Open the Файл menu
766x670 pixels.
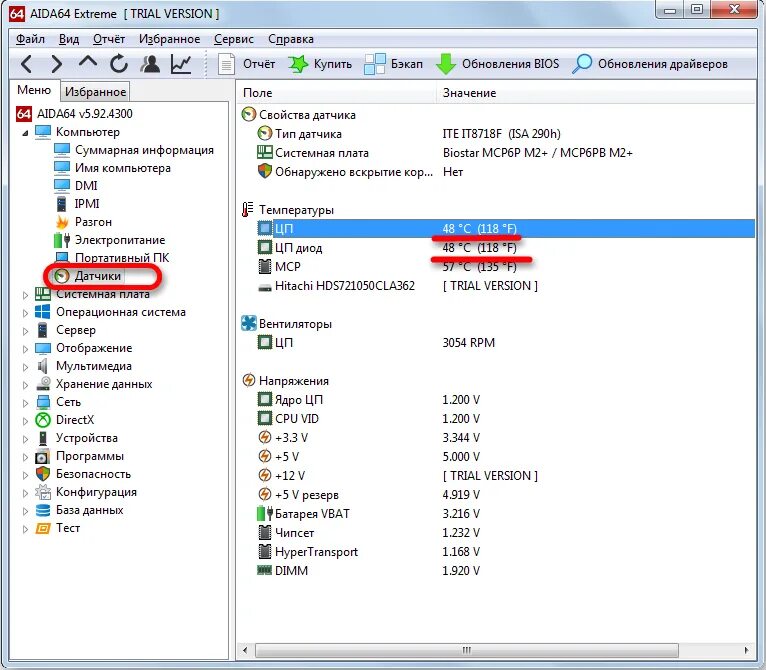(30, 39)
